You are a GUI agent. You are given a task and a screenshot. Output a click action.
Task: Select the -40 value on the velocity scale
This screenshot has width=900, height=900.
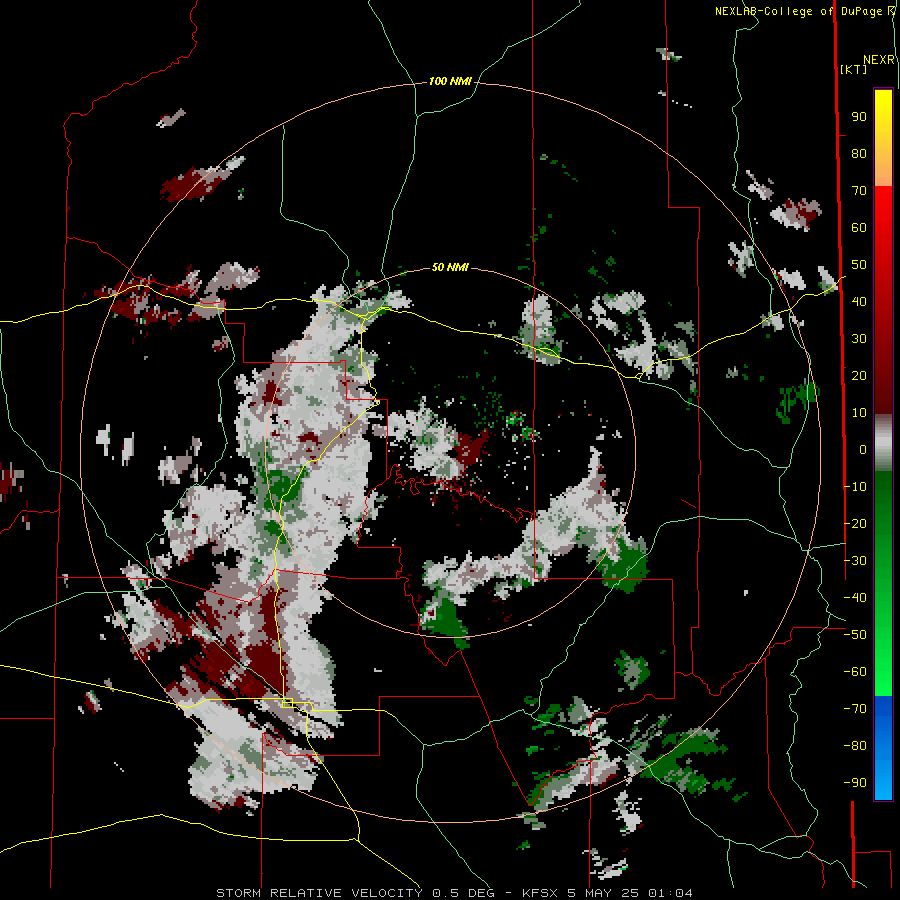[x=855, y=598]
